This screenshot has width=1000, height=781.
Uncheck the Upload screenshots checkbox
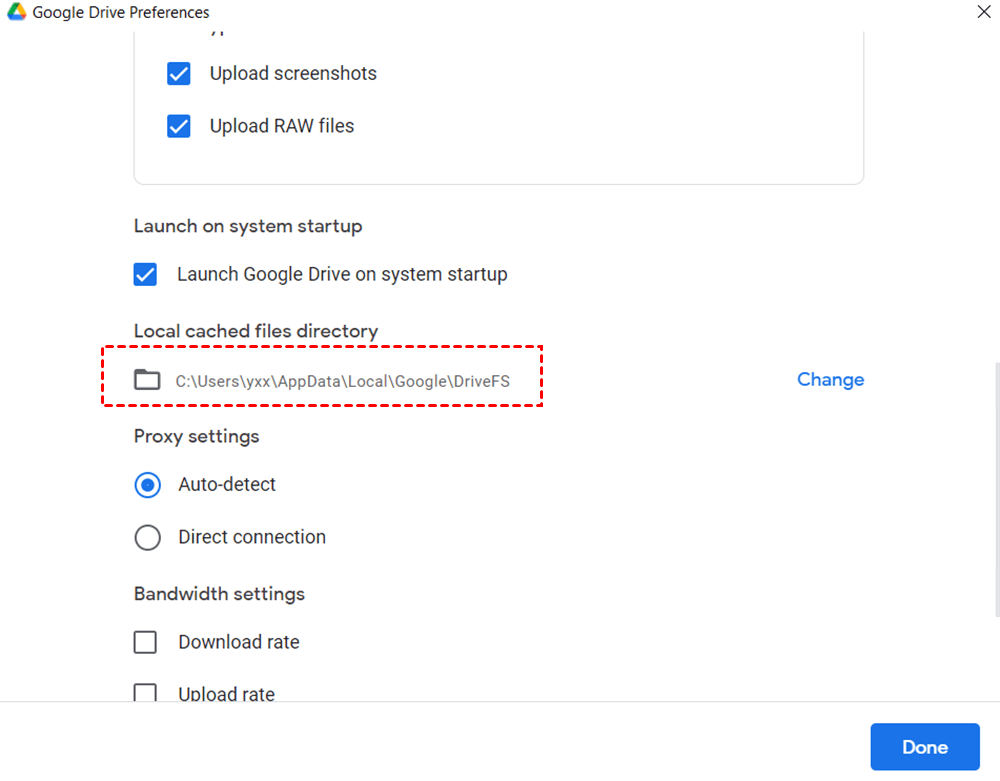pyautogui.click(x=179, y=74)
